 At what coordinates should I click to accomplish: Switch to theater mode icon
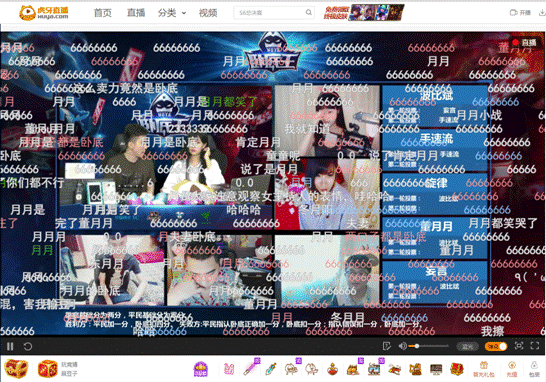tap(519, 346)
